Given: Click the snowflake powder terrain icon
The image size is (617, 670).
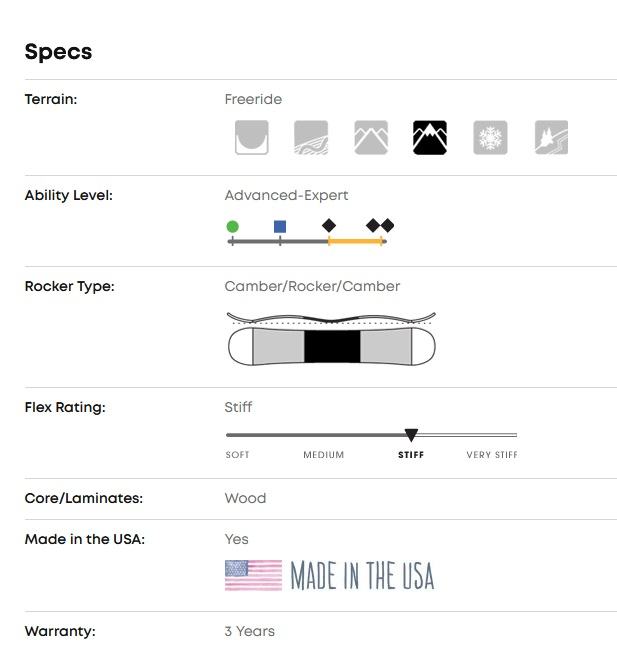Looking at the screenshot, I should (490, 137).
